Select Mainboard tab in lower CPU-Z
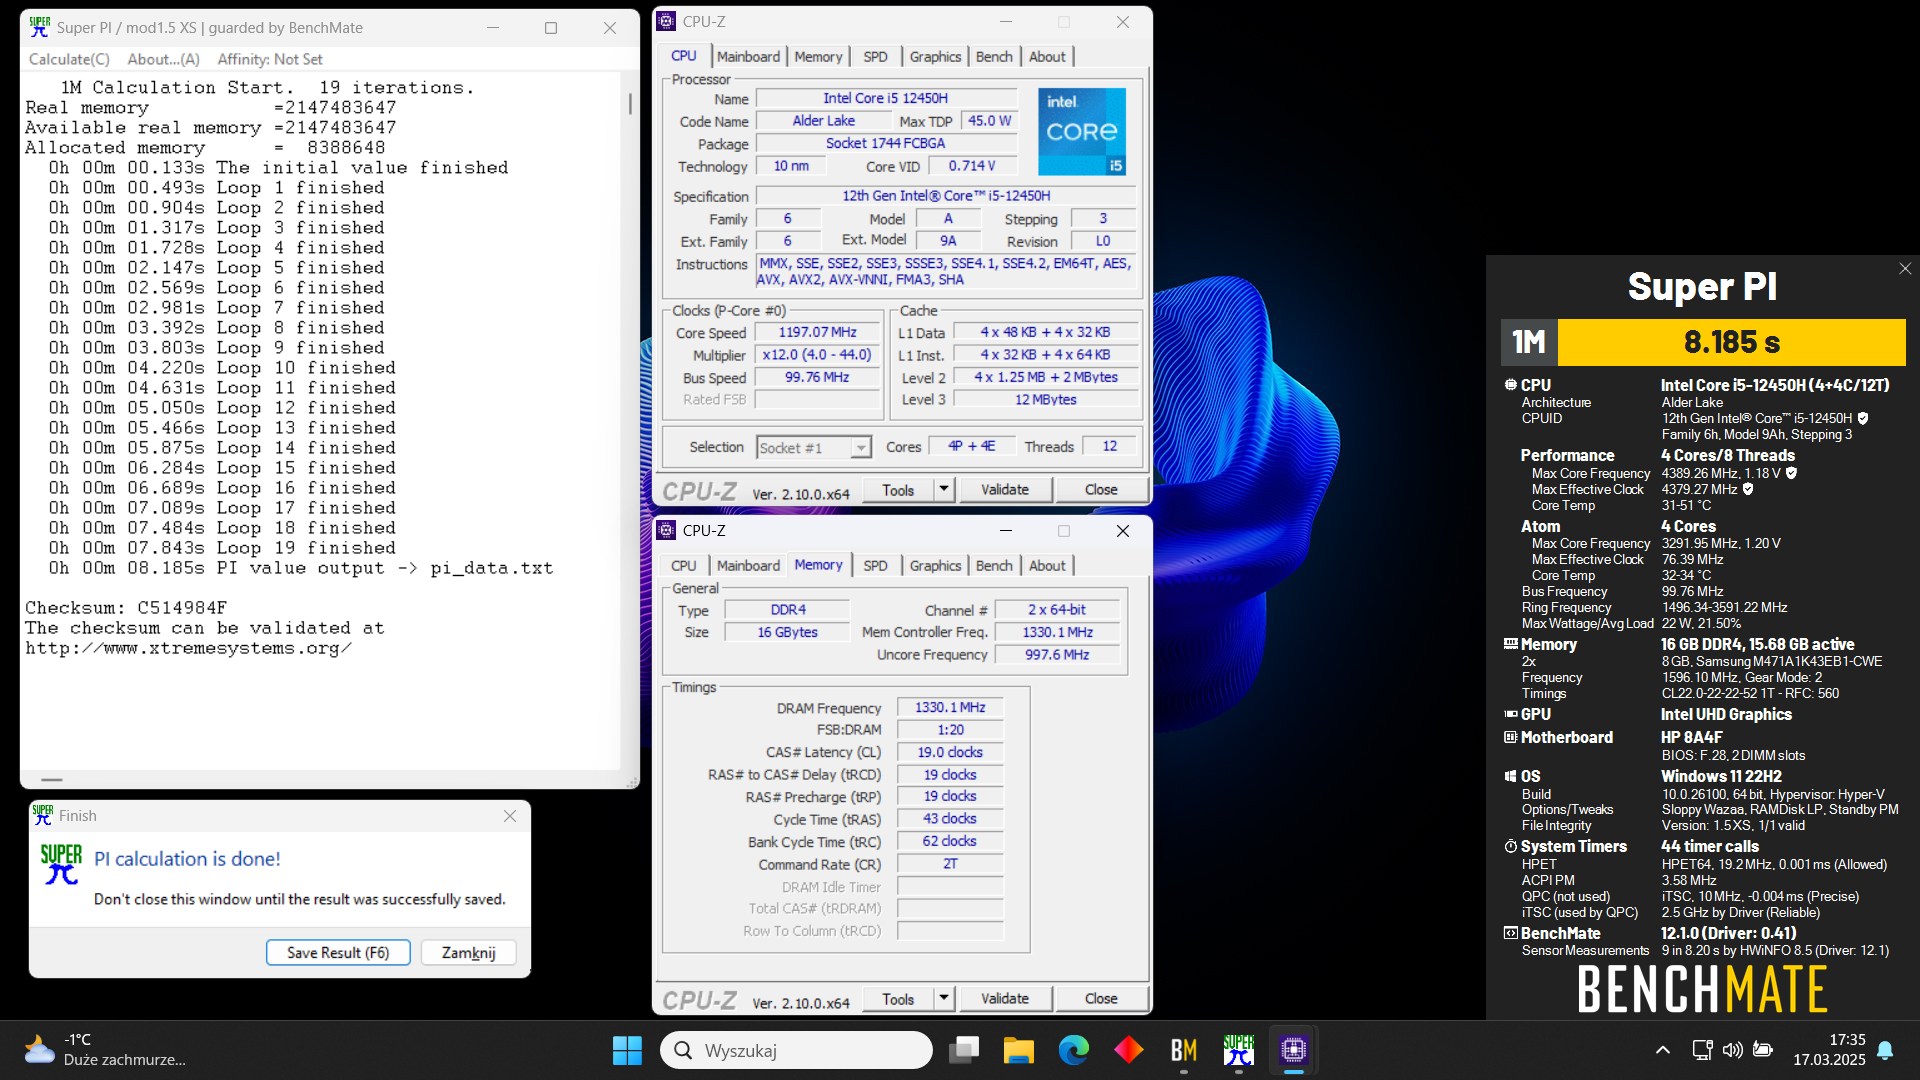Image resolution: width=1920 pixels, height=1080 pixels. (748, 566)
